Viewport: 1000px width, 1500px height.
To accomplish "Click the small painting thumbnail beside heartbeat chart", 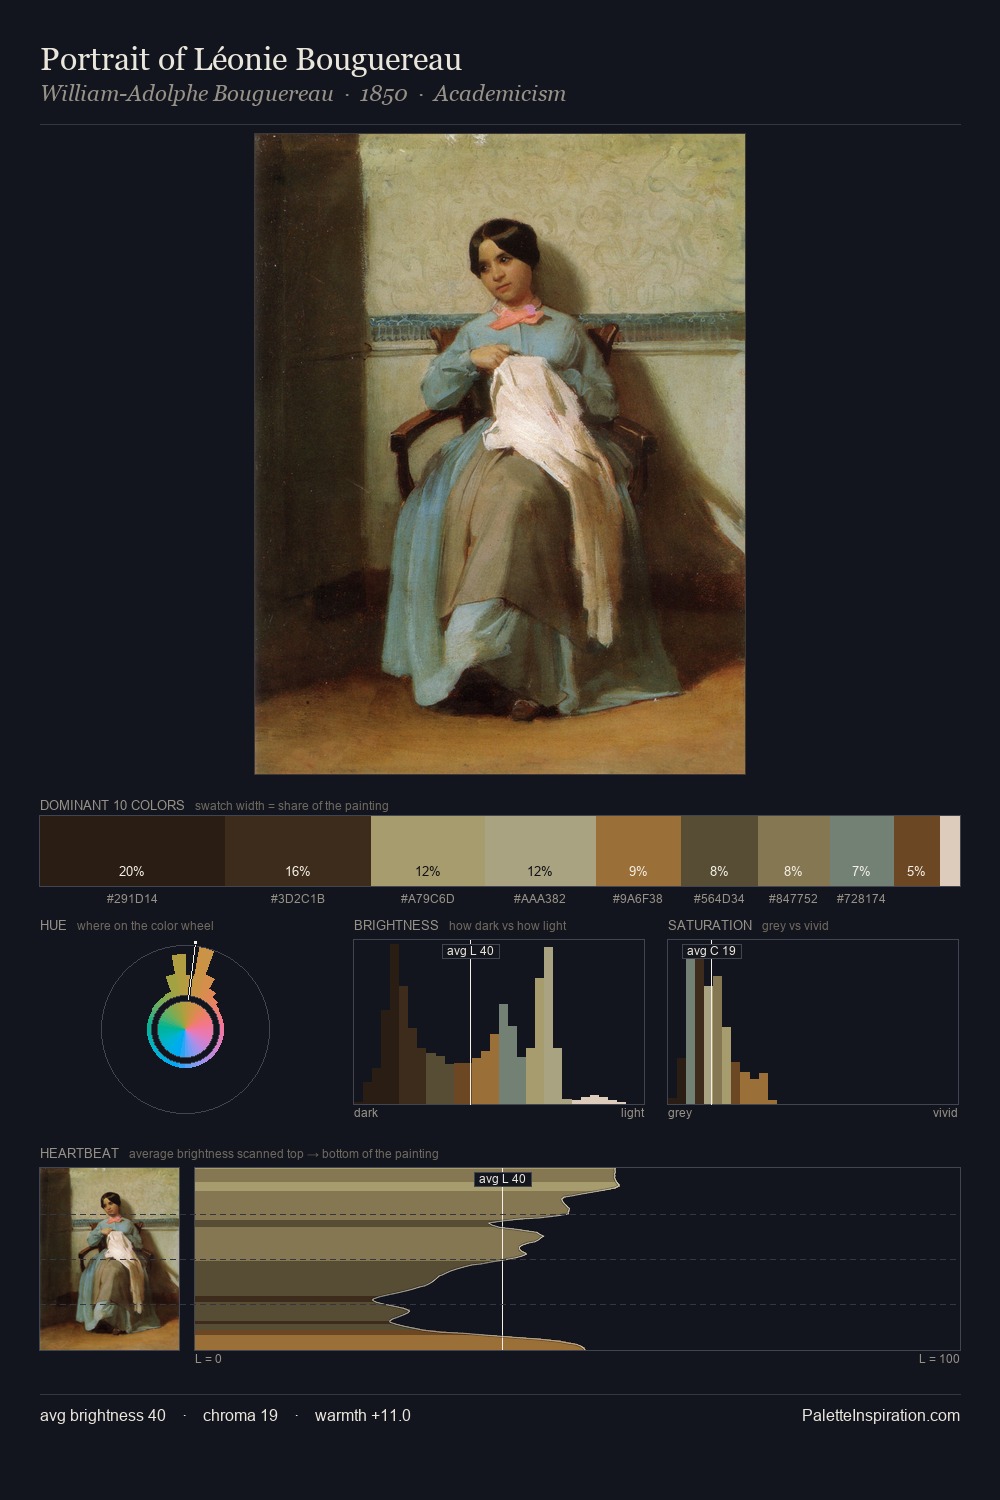I will [x=110, y=1259].
